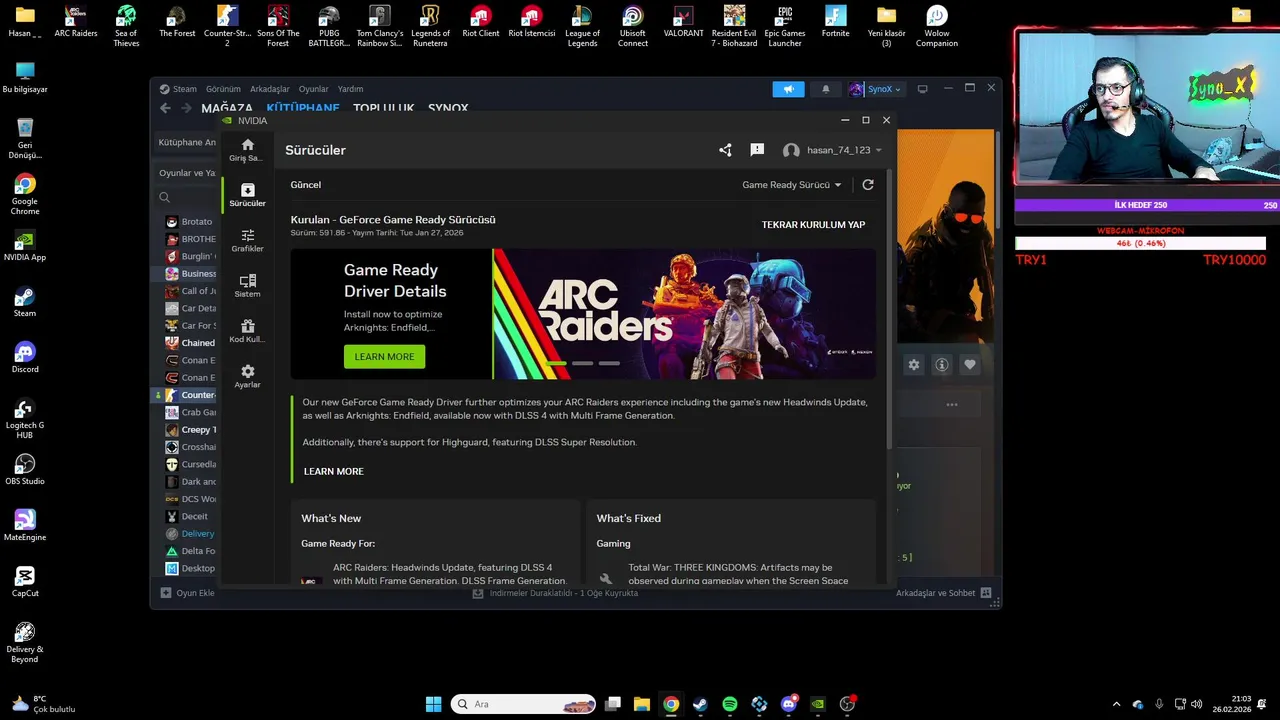Open the Kod Kullan redeem gift icon

[x=247, y=331]
